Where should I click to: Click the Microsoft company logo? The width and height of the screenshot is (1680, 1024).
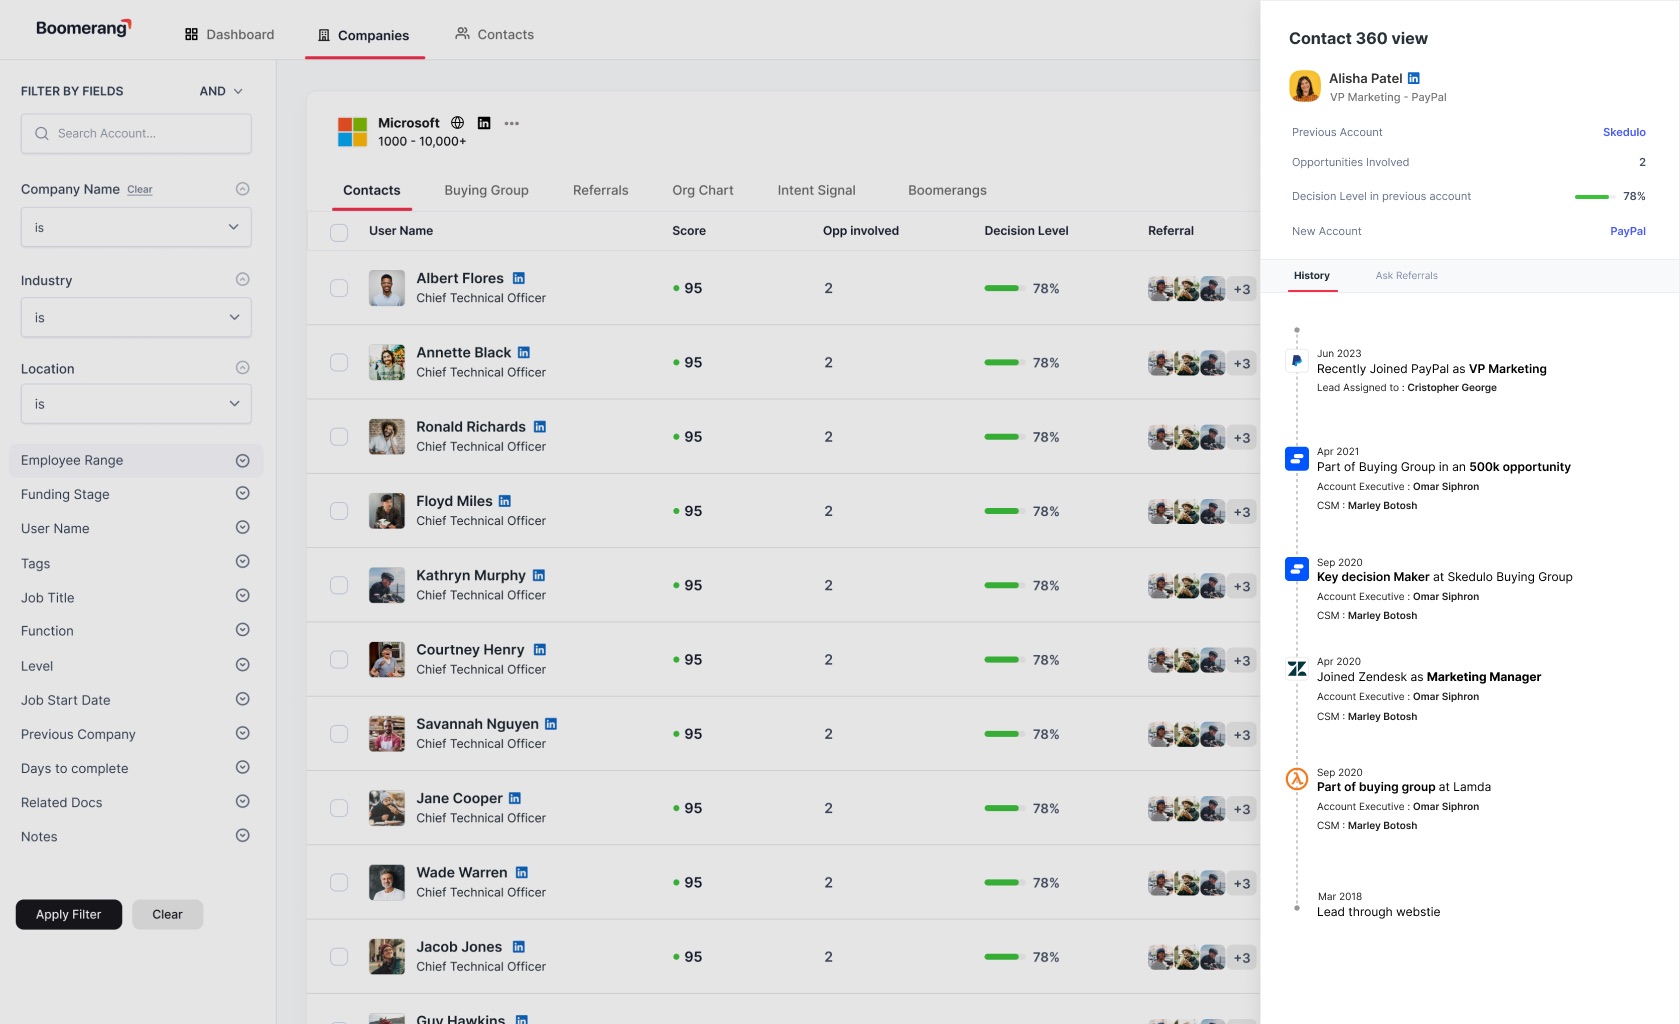[x=352, y=132]
